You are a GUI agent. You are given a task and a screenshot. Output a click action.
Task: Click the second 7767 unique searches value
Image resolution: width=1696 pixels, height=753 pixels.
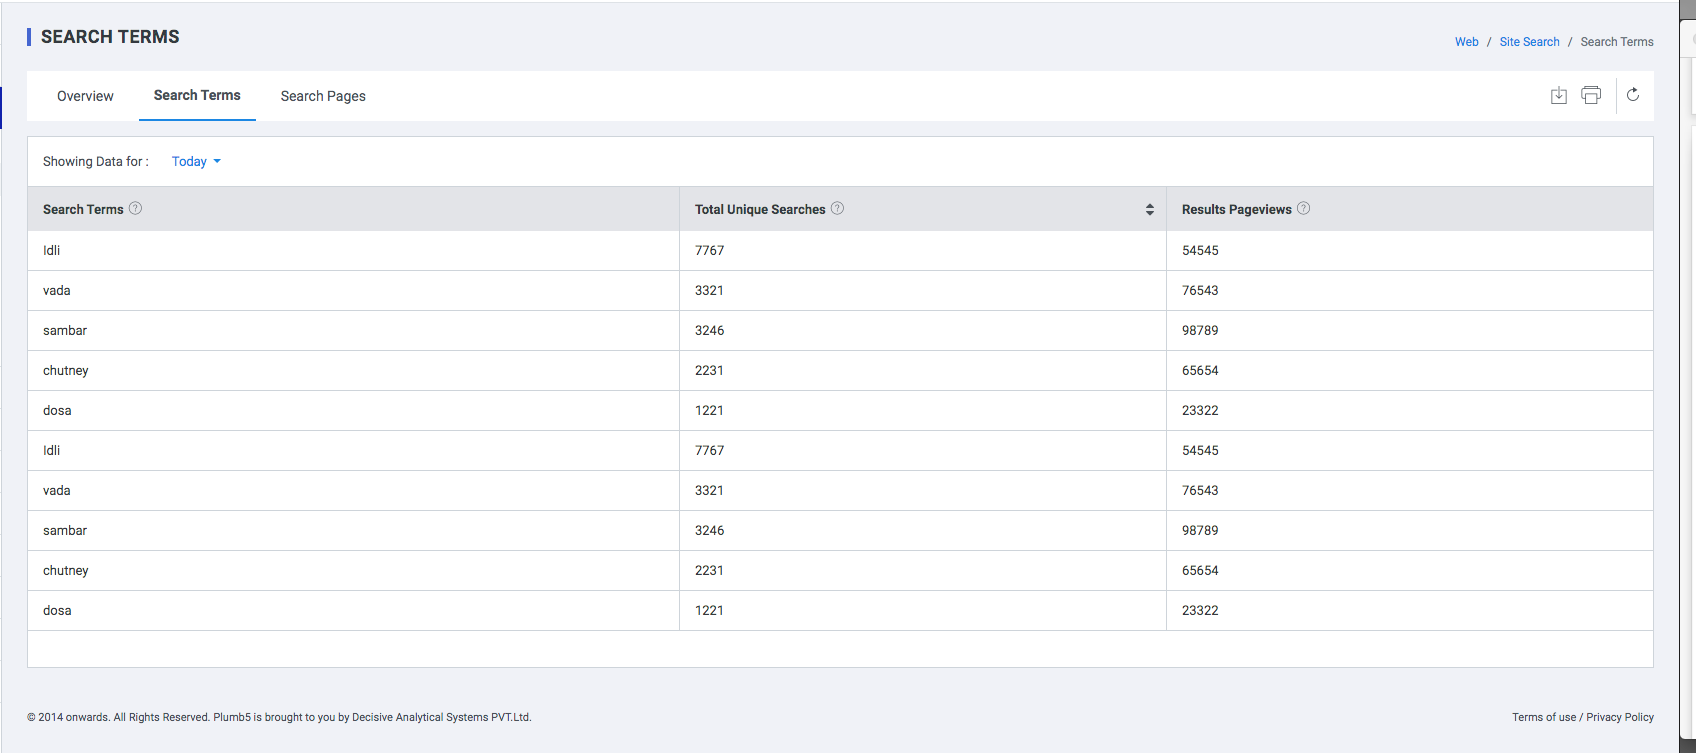(x=710, y=450)
